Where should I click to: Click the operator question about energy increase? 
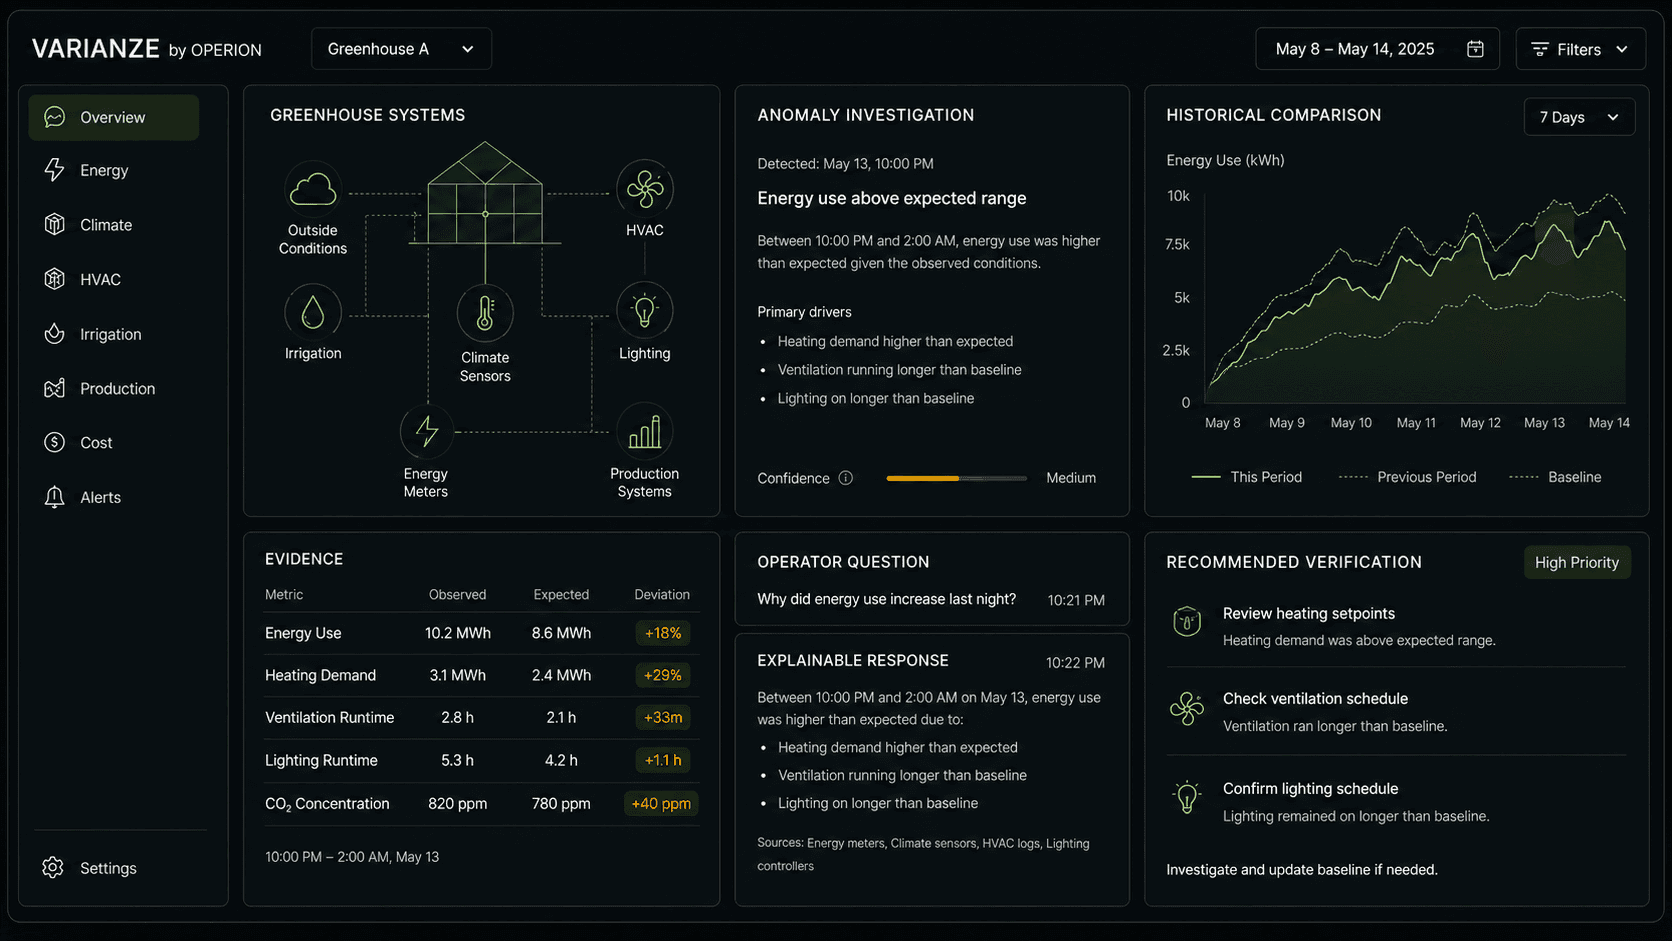click(886, 599)
